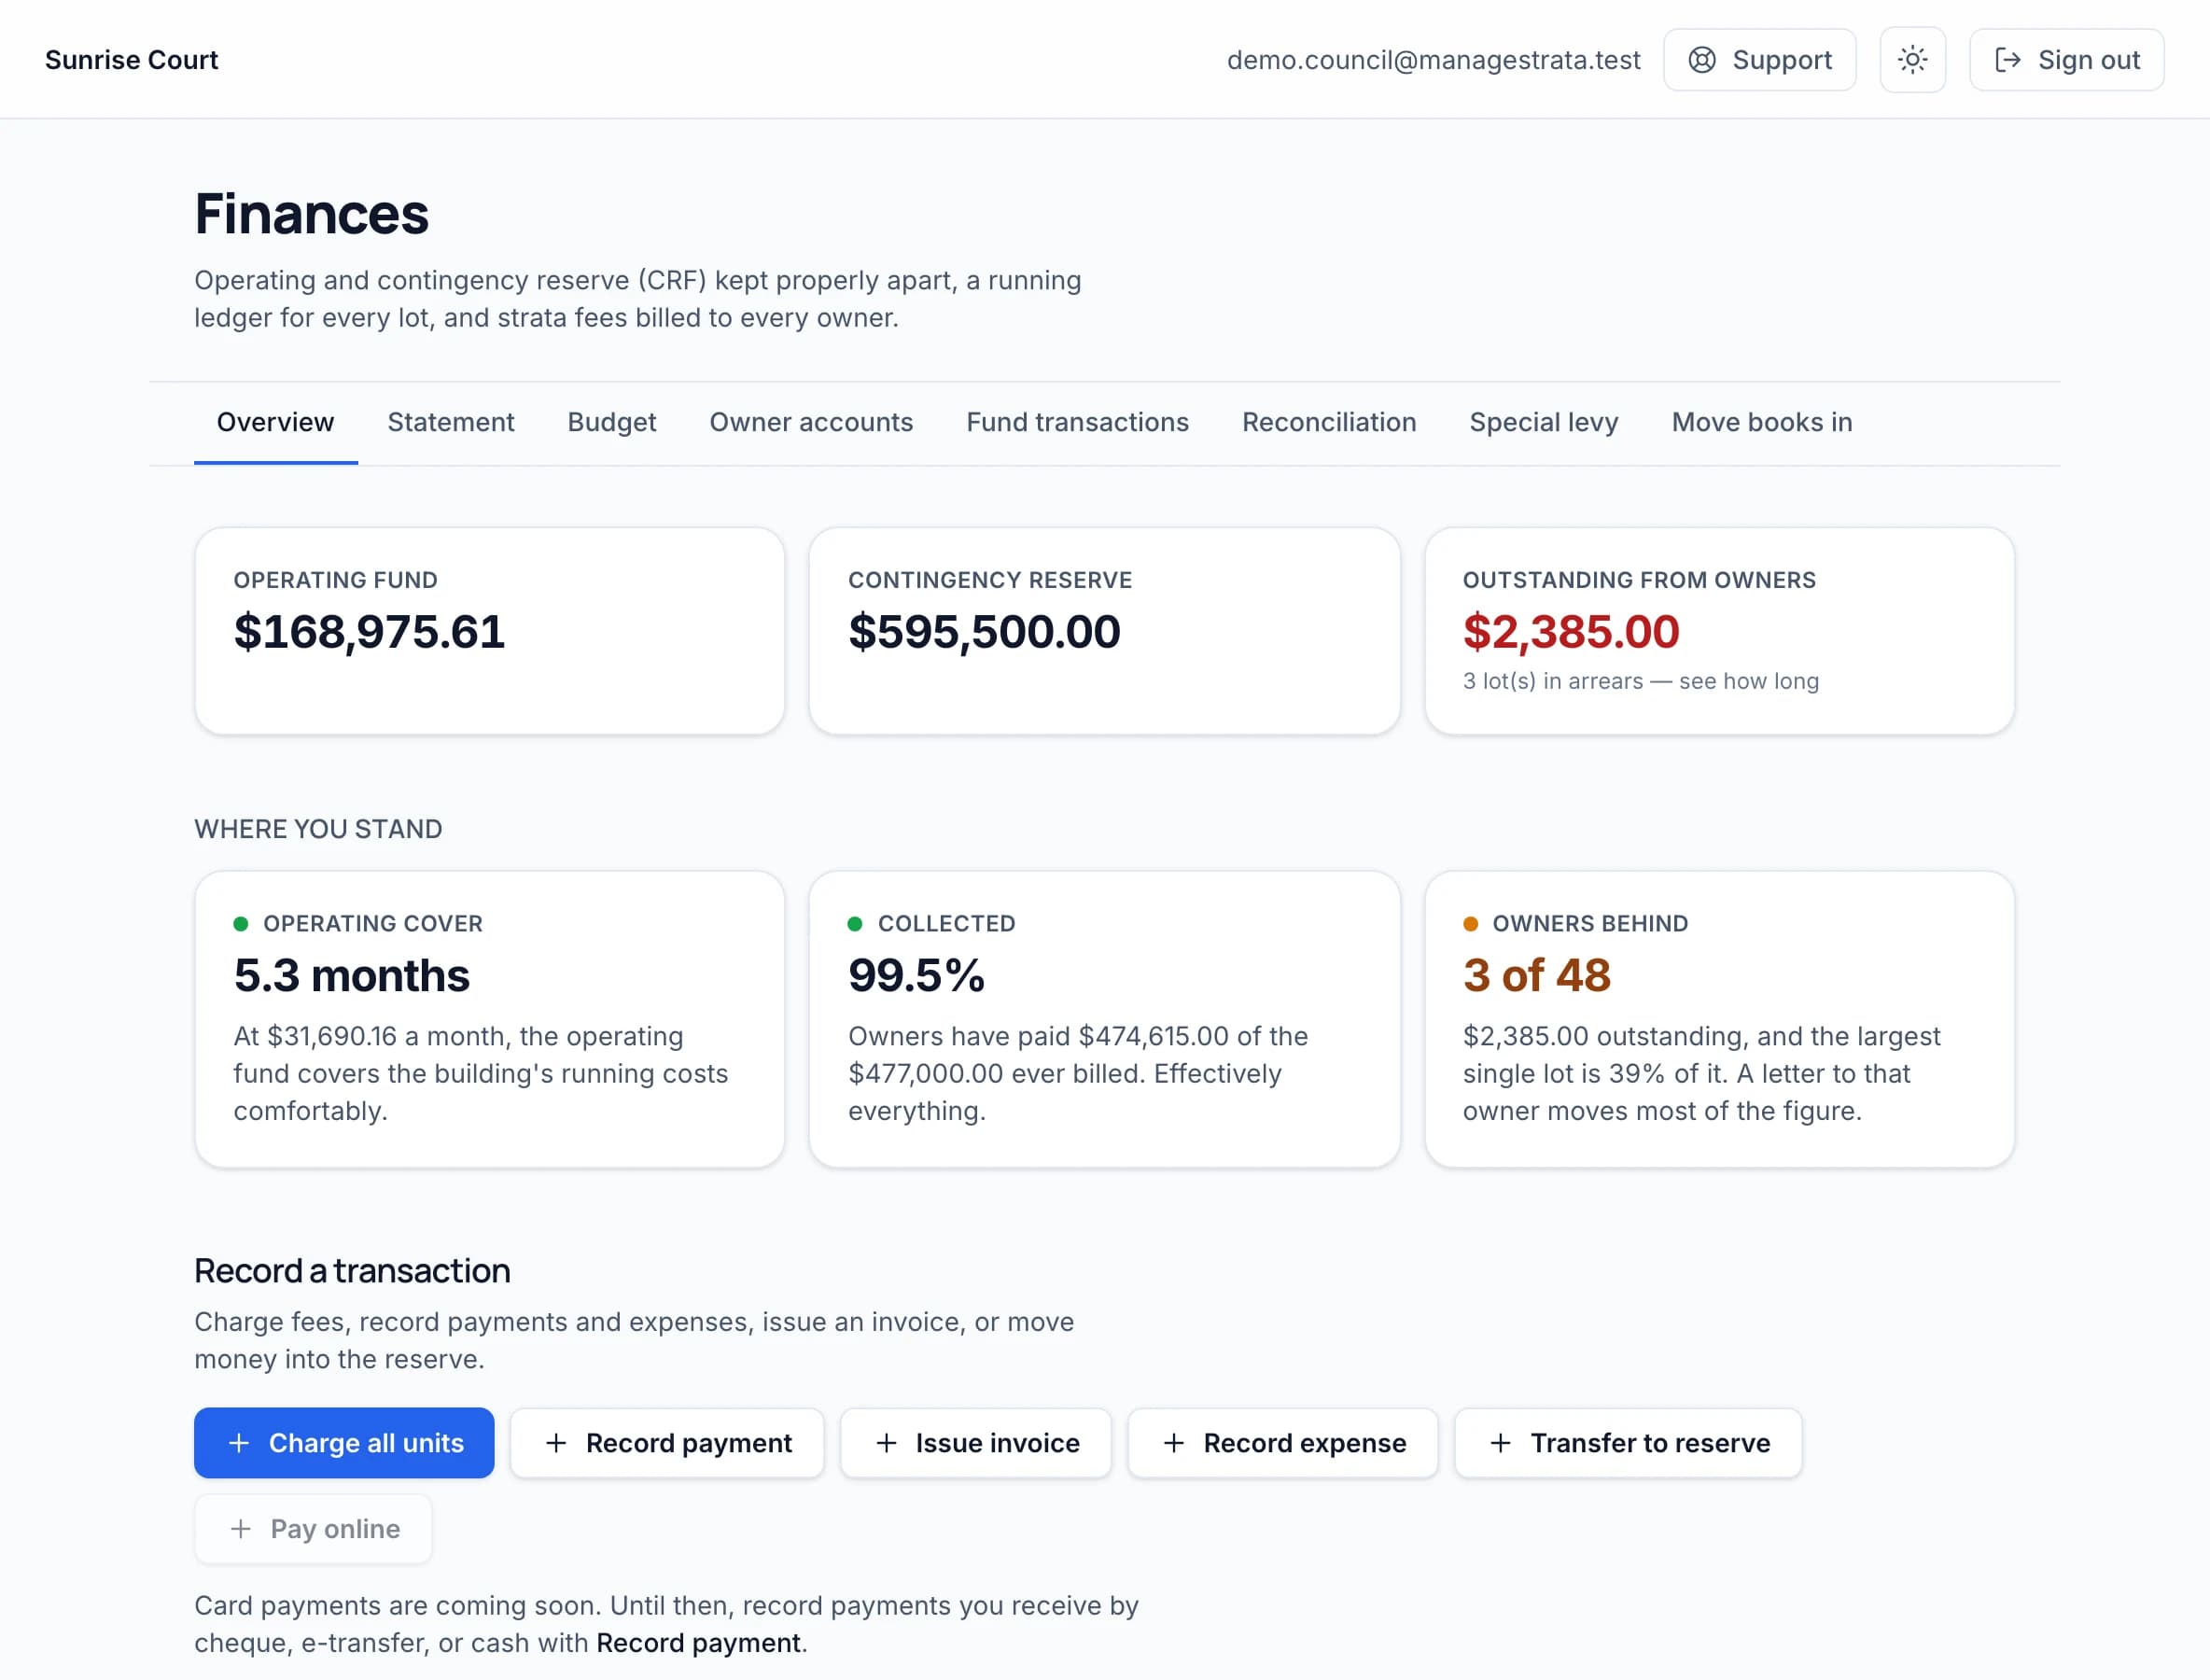The height and width of the screenshot is (1680, 2210).
Task: Open the Budget tab
Action: pyautogui.click(x=612, y=423)
